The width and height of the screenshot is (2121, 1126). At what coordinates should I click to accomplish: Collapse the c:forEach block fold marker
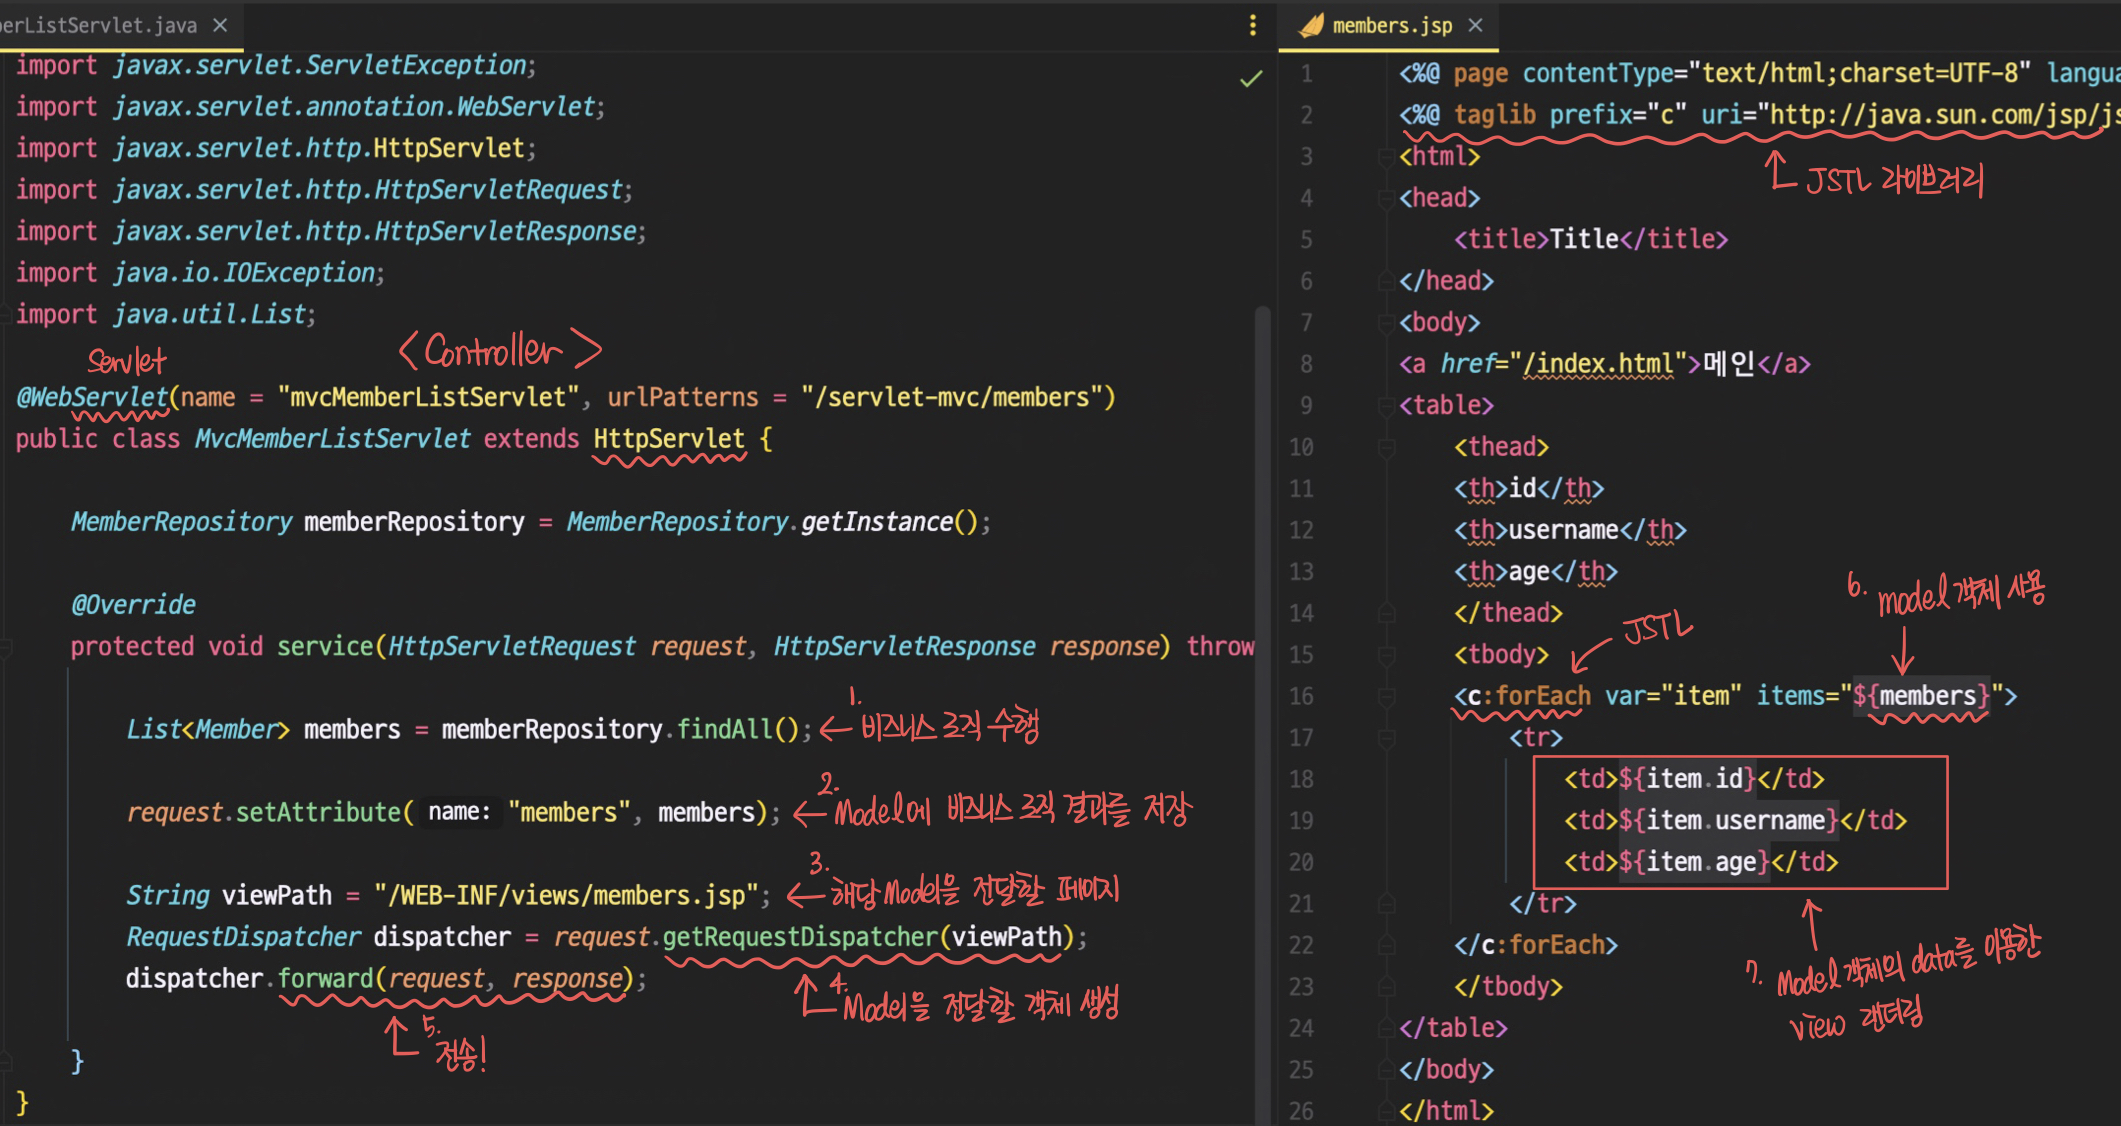coord(1386,696)
